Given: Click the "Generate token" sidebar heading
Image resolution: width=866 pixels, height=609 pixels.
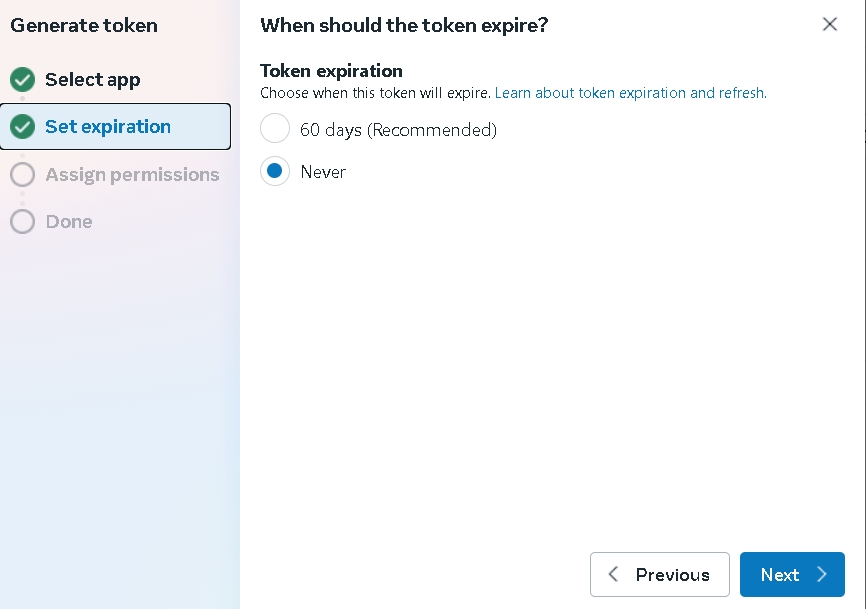Looking at the screenshot, I should click(84, 26).
